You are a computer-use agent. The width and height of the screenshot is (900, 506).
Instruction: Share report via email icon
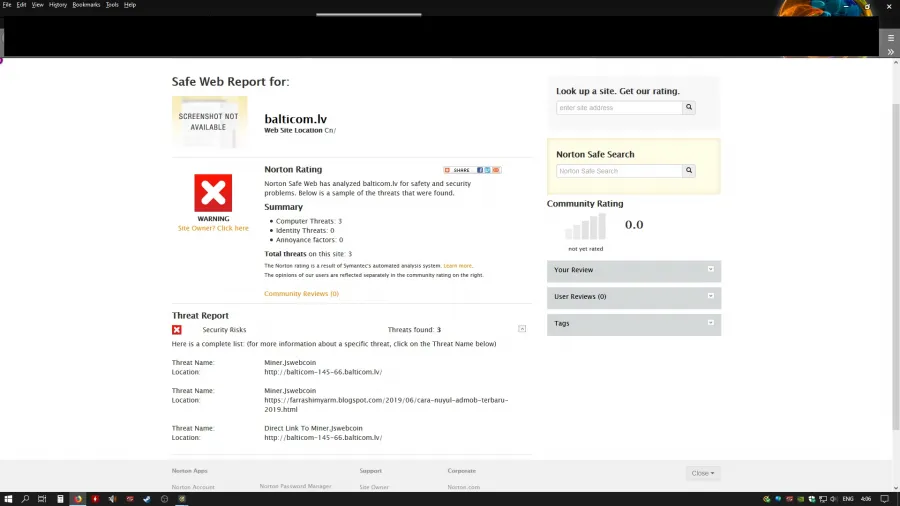click(496, 170)
